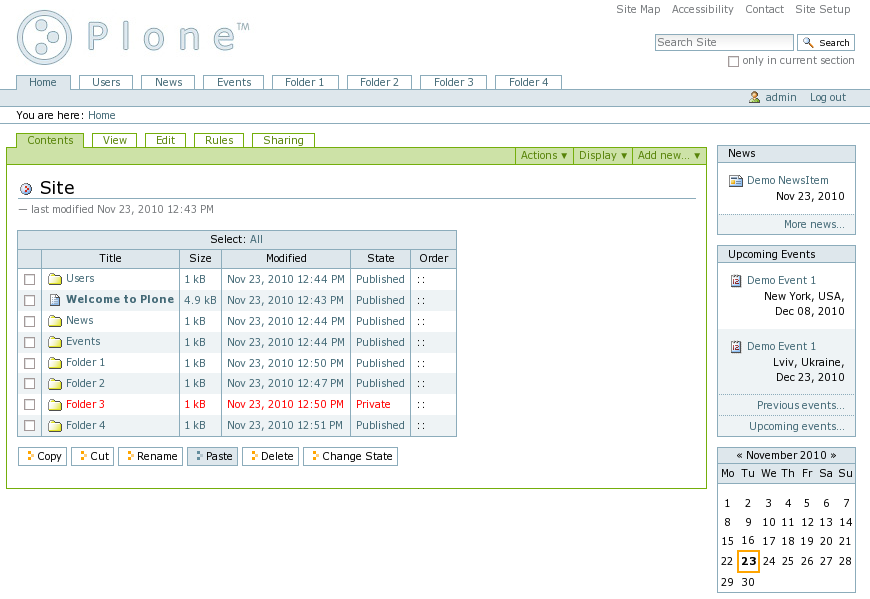Switch to the Sharing tab
Viewport: 870px width, 599px height.
[283, 141]
